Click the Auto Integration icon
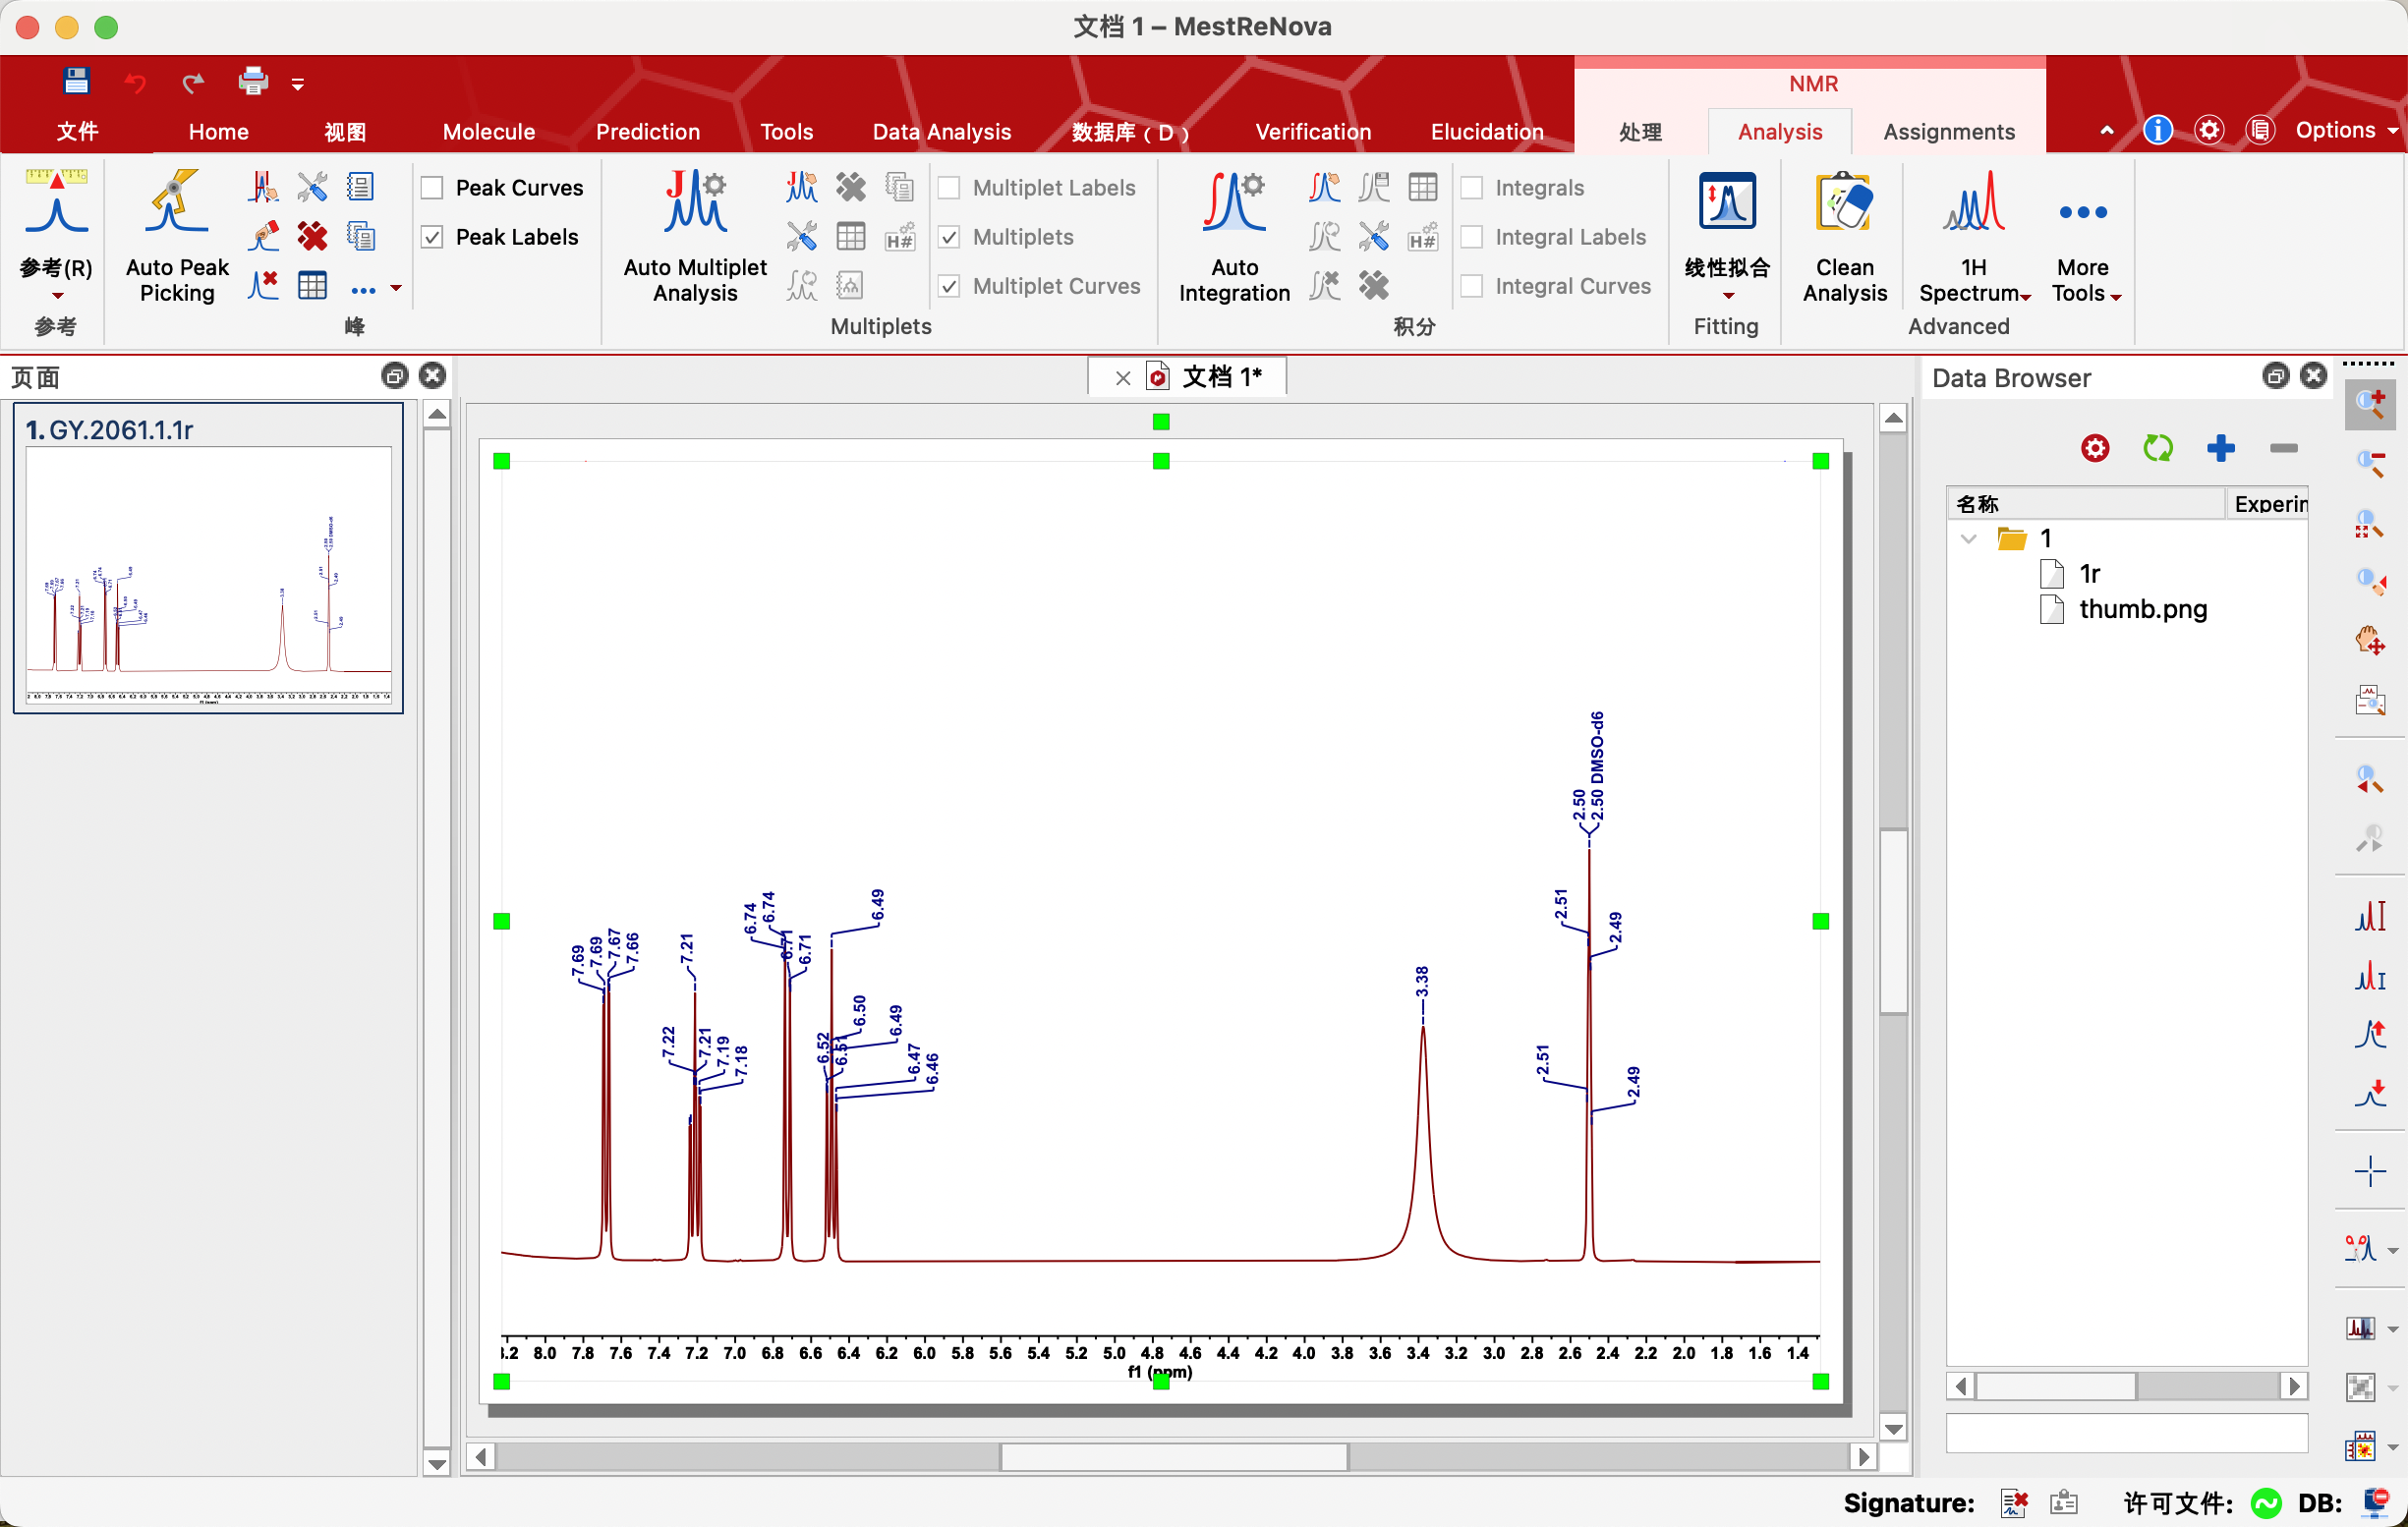 1233,205
